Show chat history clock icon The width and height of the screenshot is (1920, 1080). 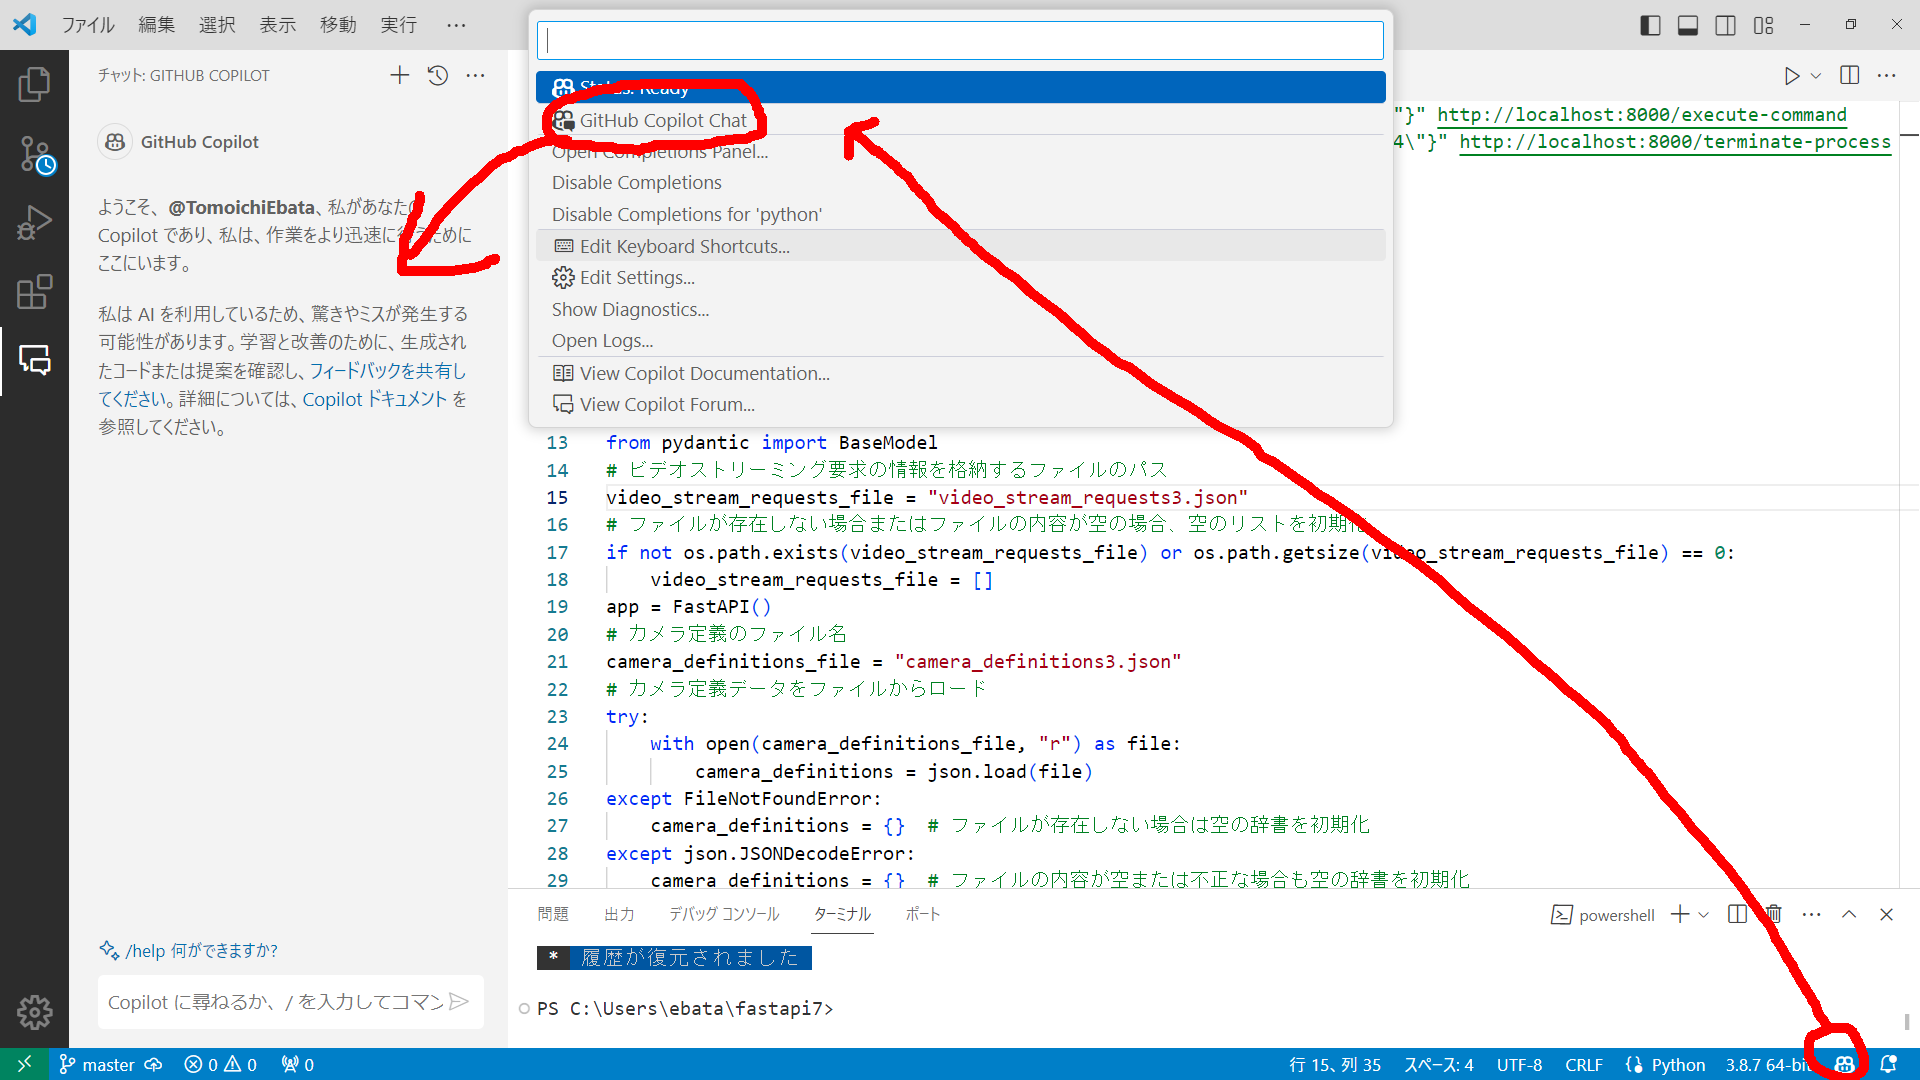(x=437, y=75)
